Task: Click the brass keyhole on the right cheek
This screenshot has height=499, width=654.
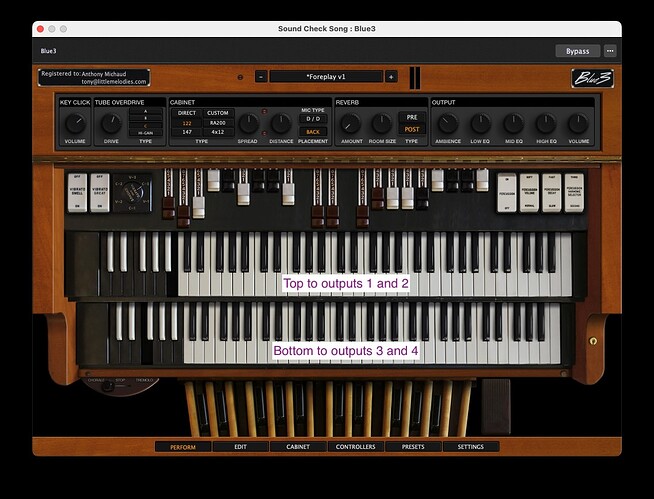Action: [593, 341]
